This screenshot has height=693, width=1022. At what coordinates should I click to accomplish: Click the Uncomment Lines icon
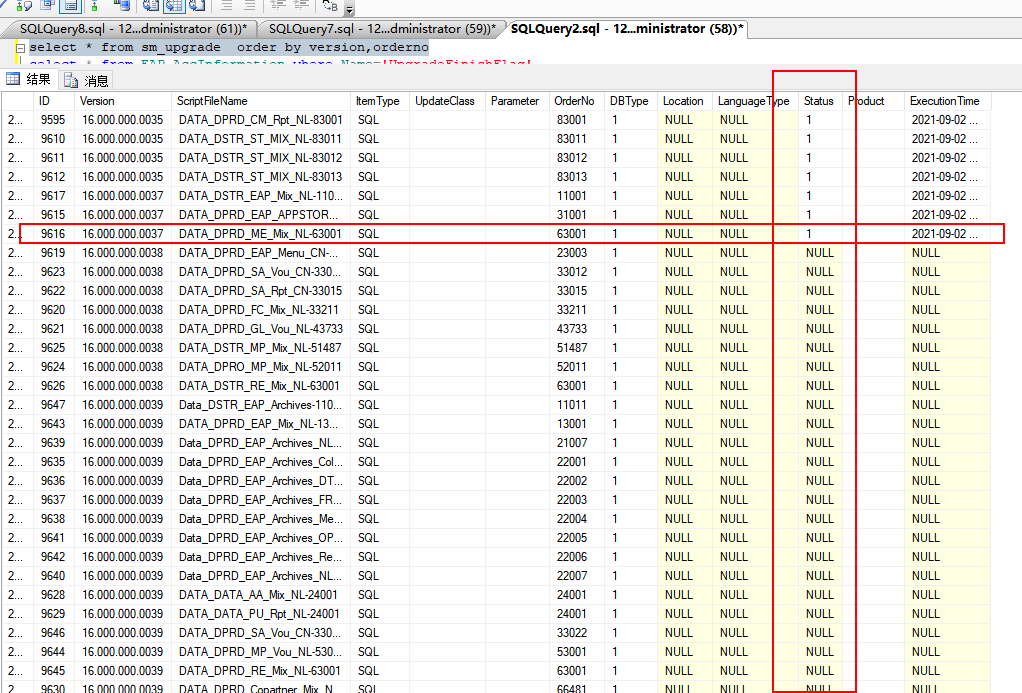click(x=250, y=5)
